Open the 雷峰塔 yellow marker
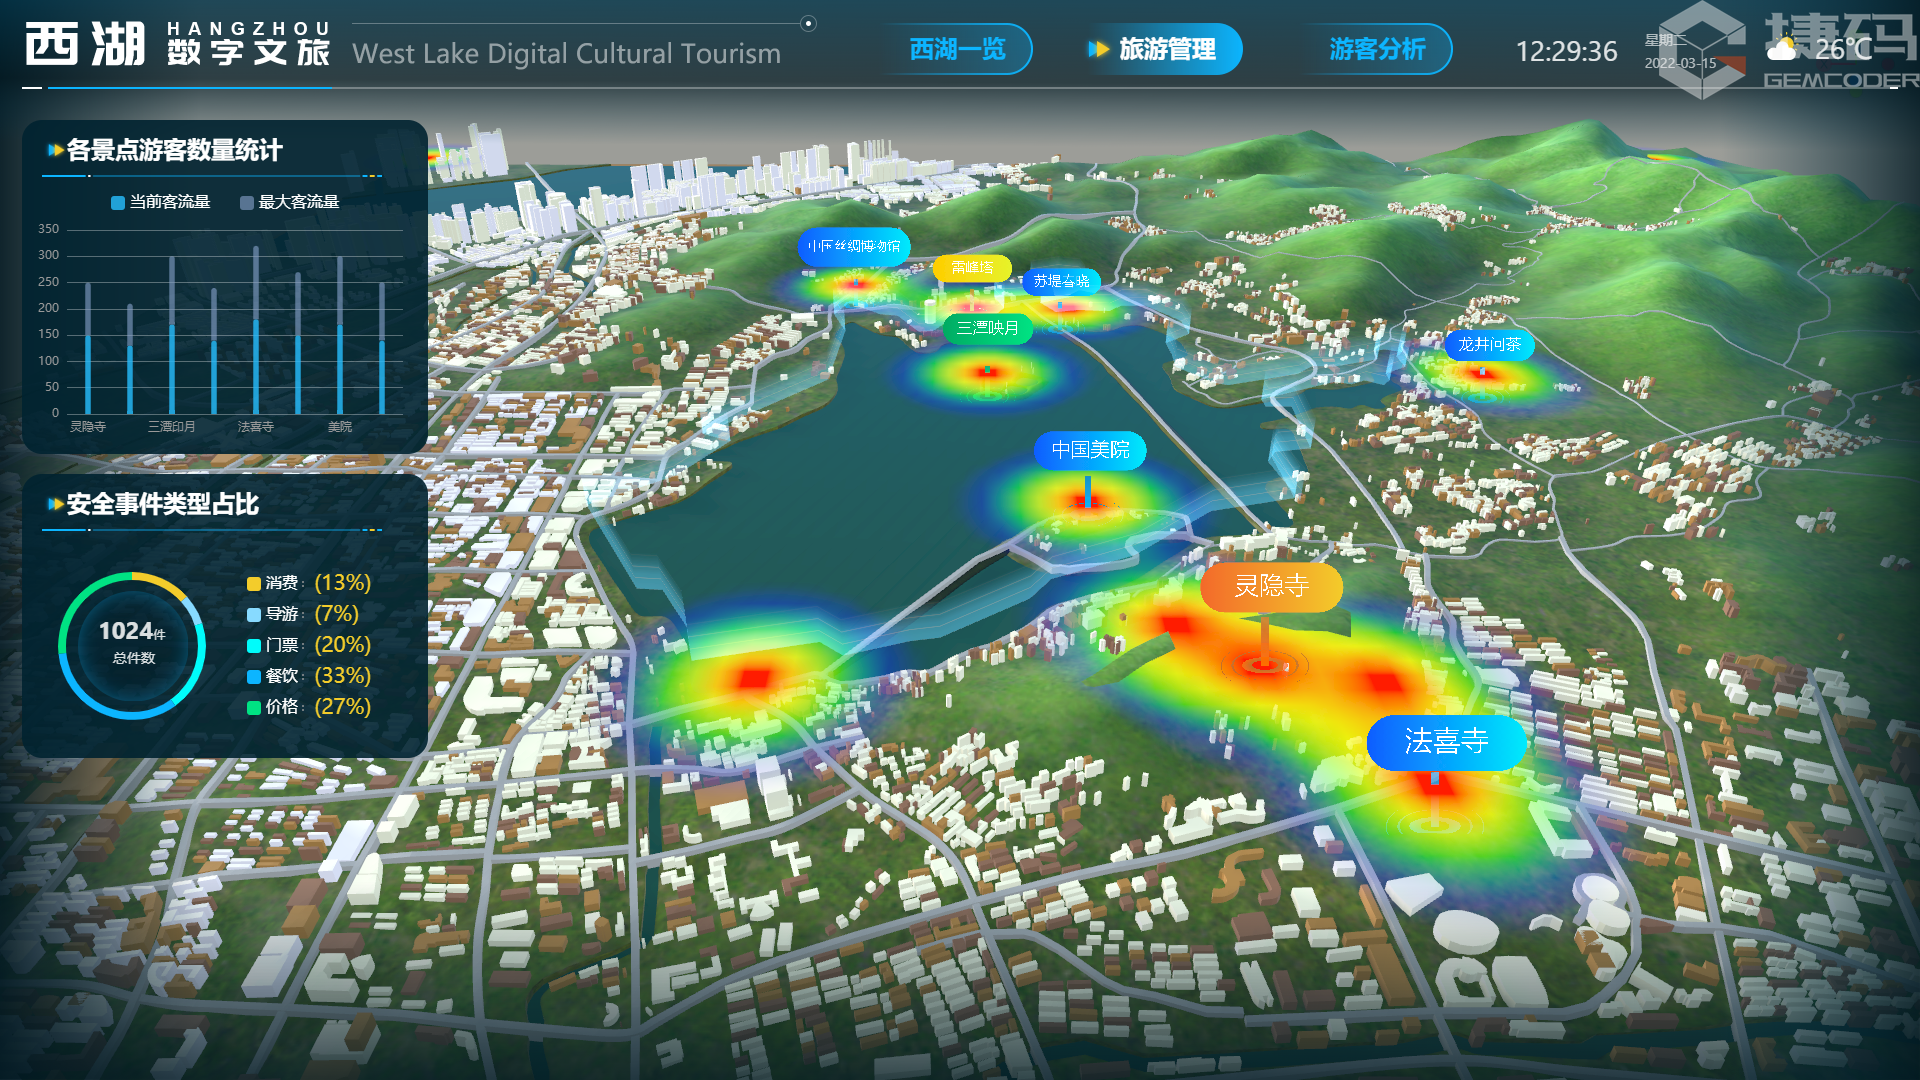 click(972, 268)
